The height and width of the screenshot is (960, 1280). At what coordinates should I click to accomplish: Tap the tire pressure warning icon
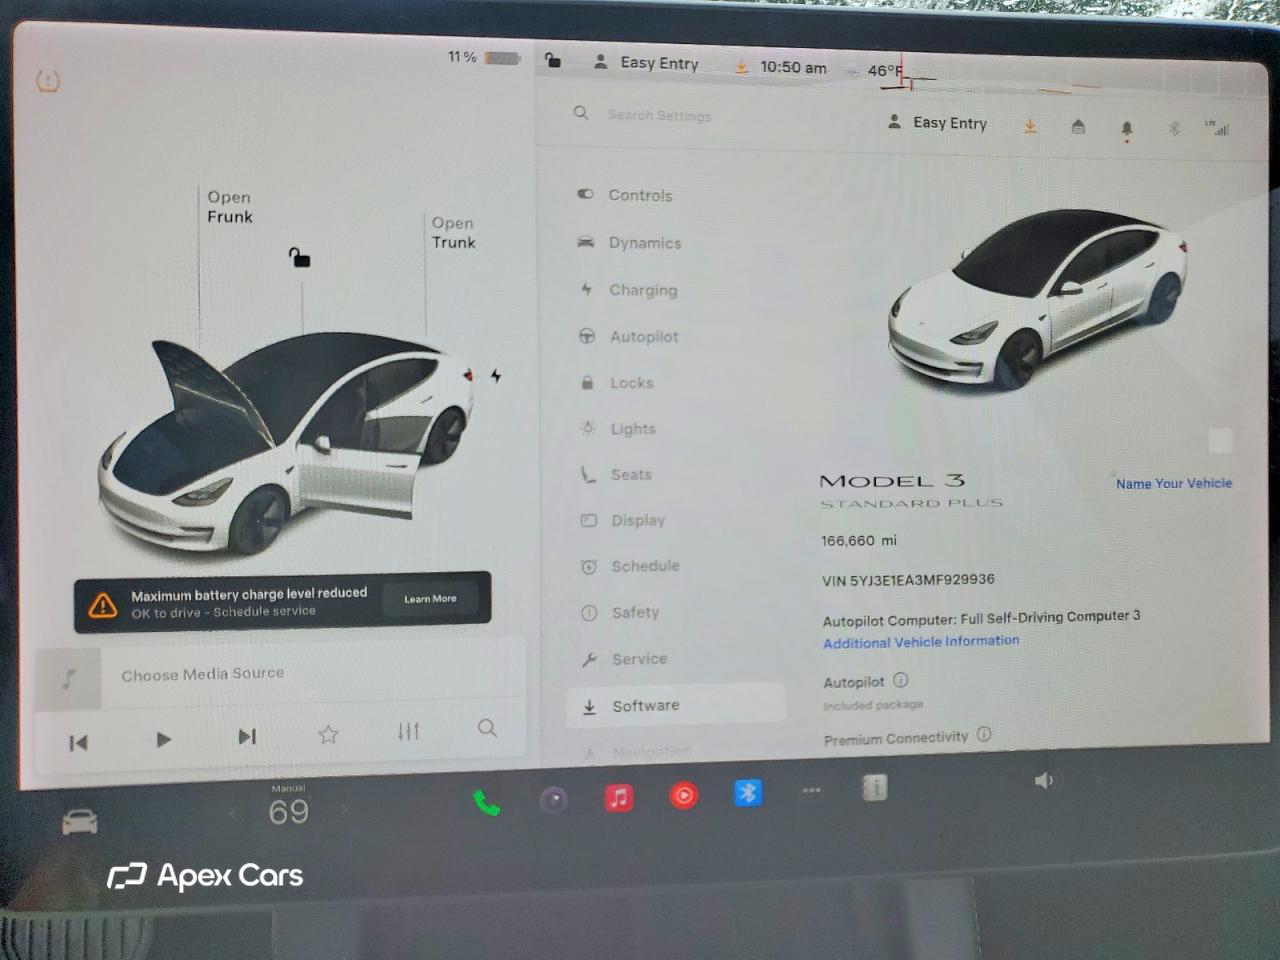point(48,80)
